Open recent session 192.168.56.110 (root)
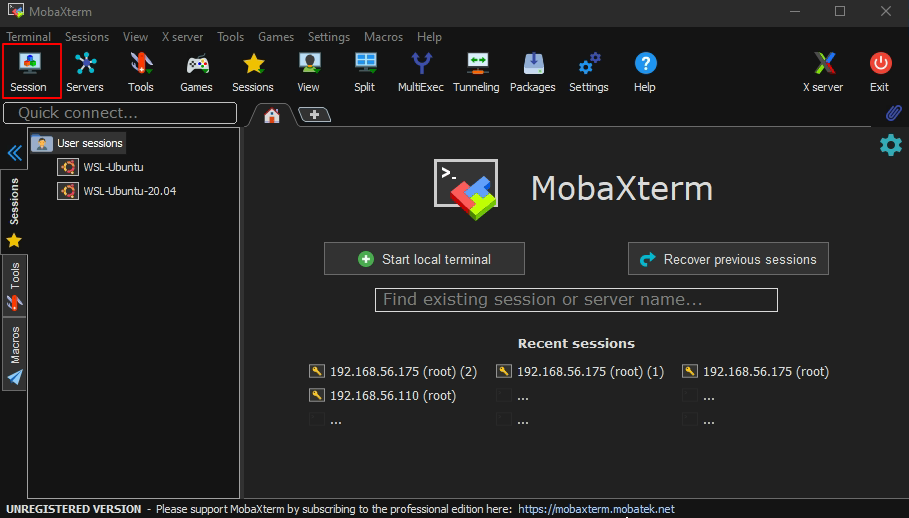This screenshot has height=518, width=909. (383, 396)
